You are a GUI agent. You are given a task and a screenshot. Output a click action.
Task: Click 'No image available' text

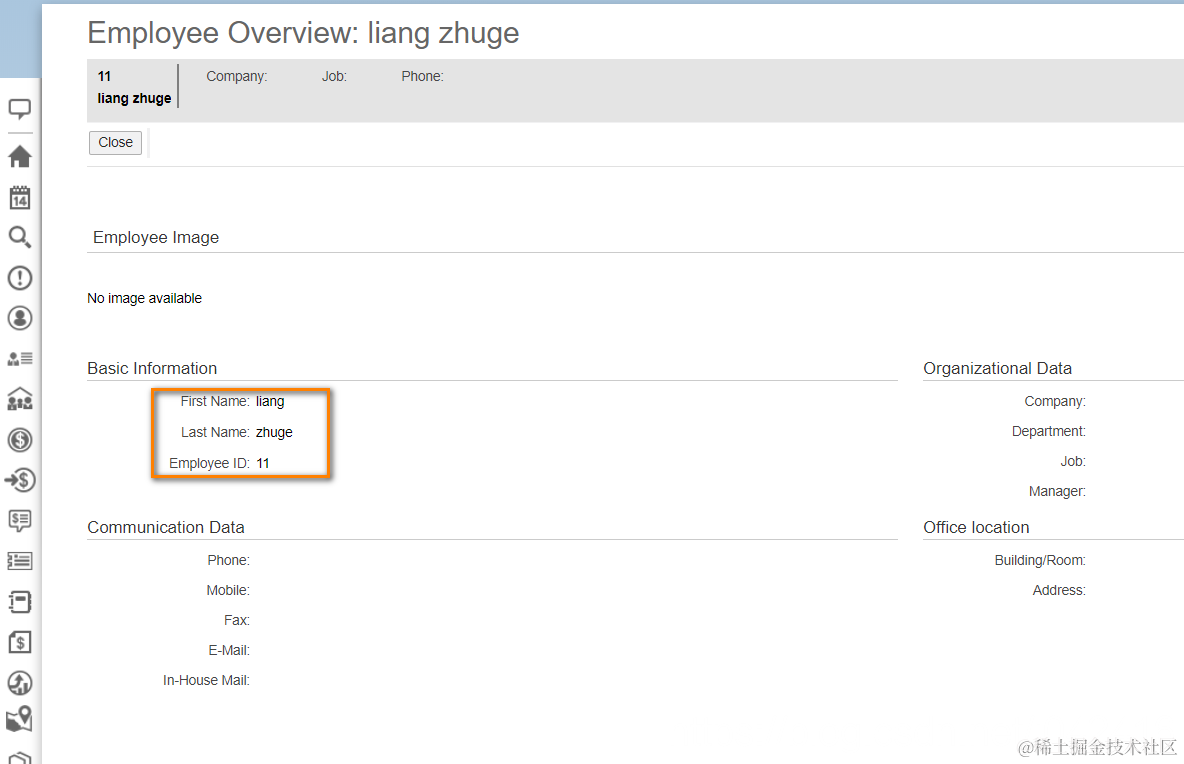[144, 298]
